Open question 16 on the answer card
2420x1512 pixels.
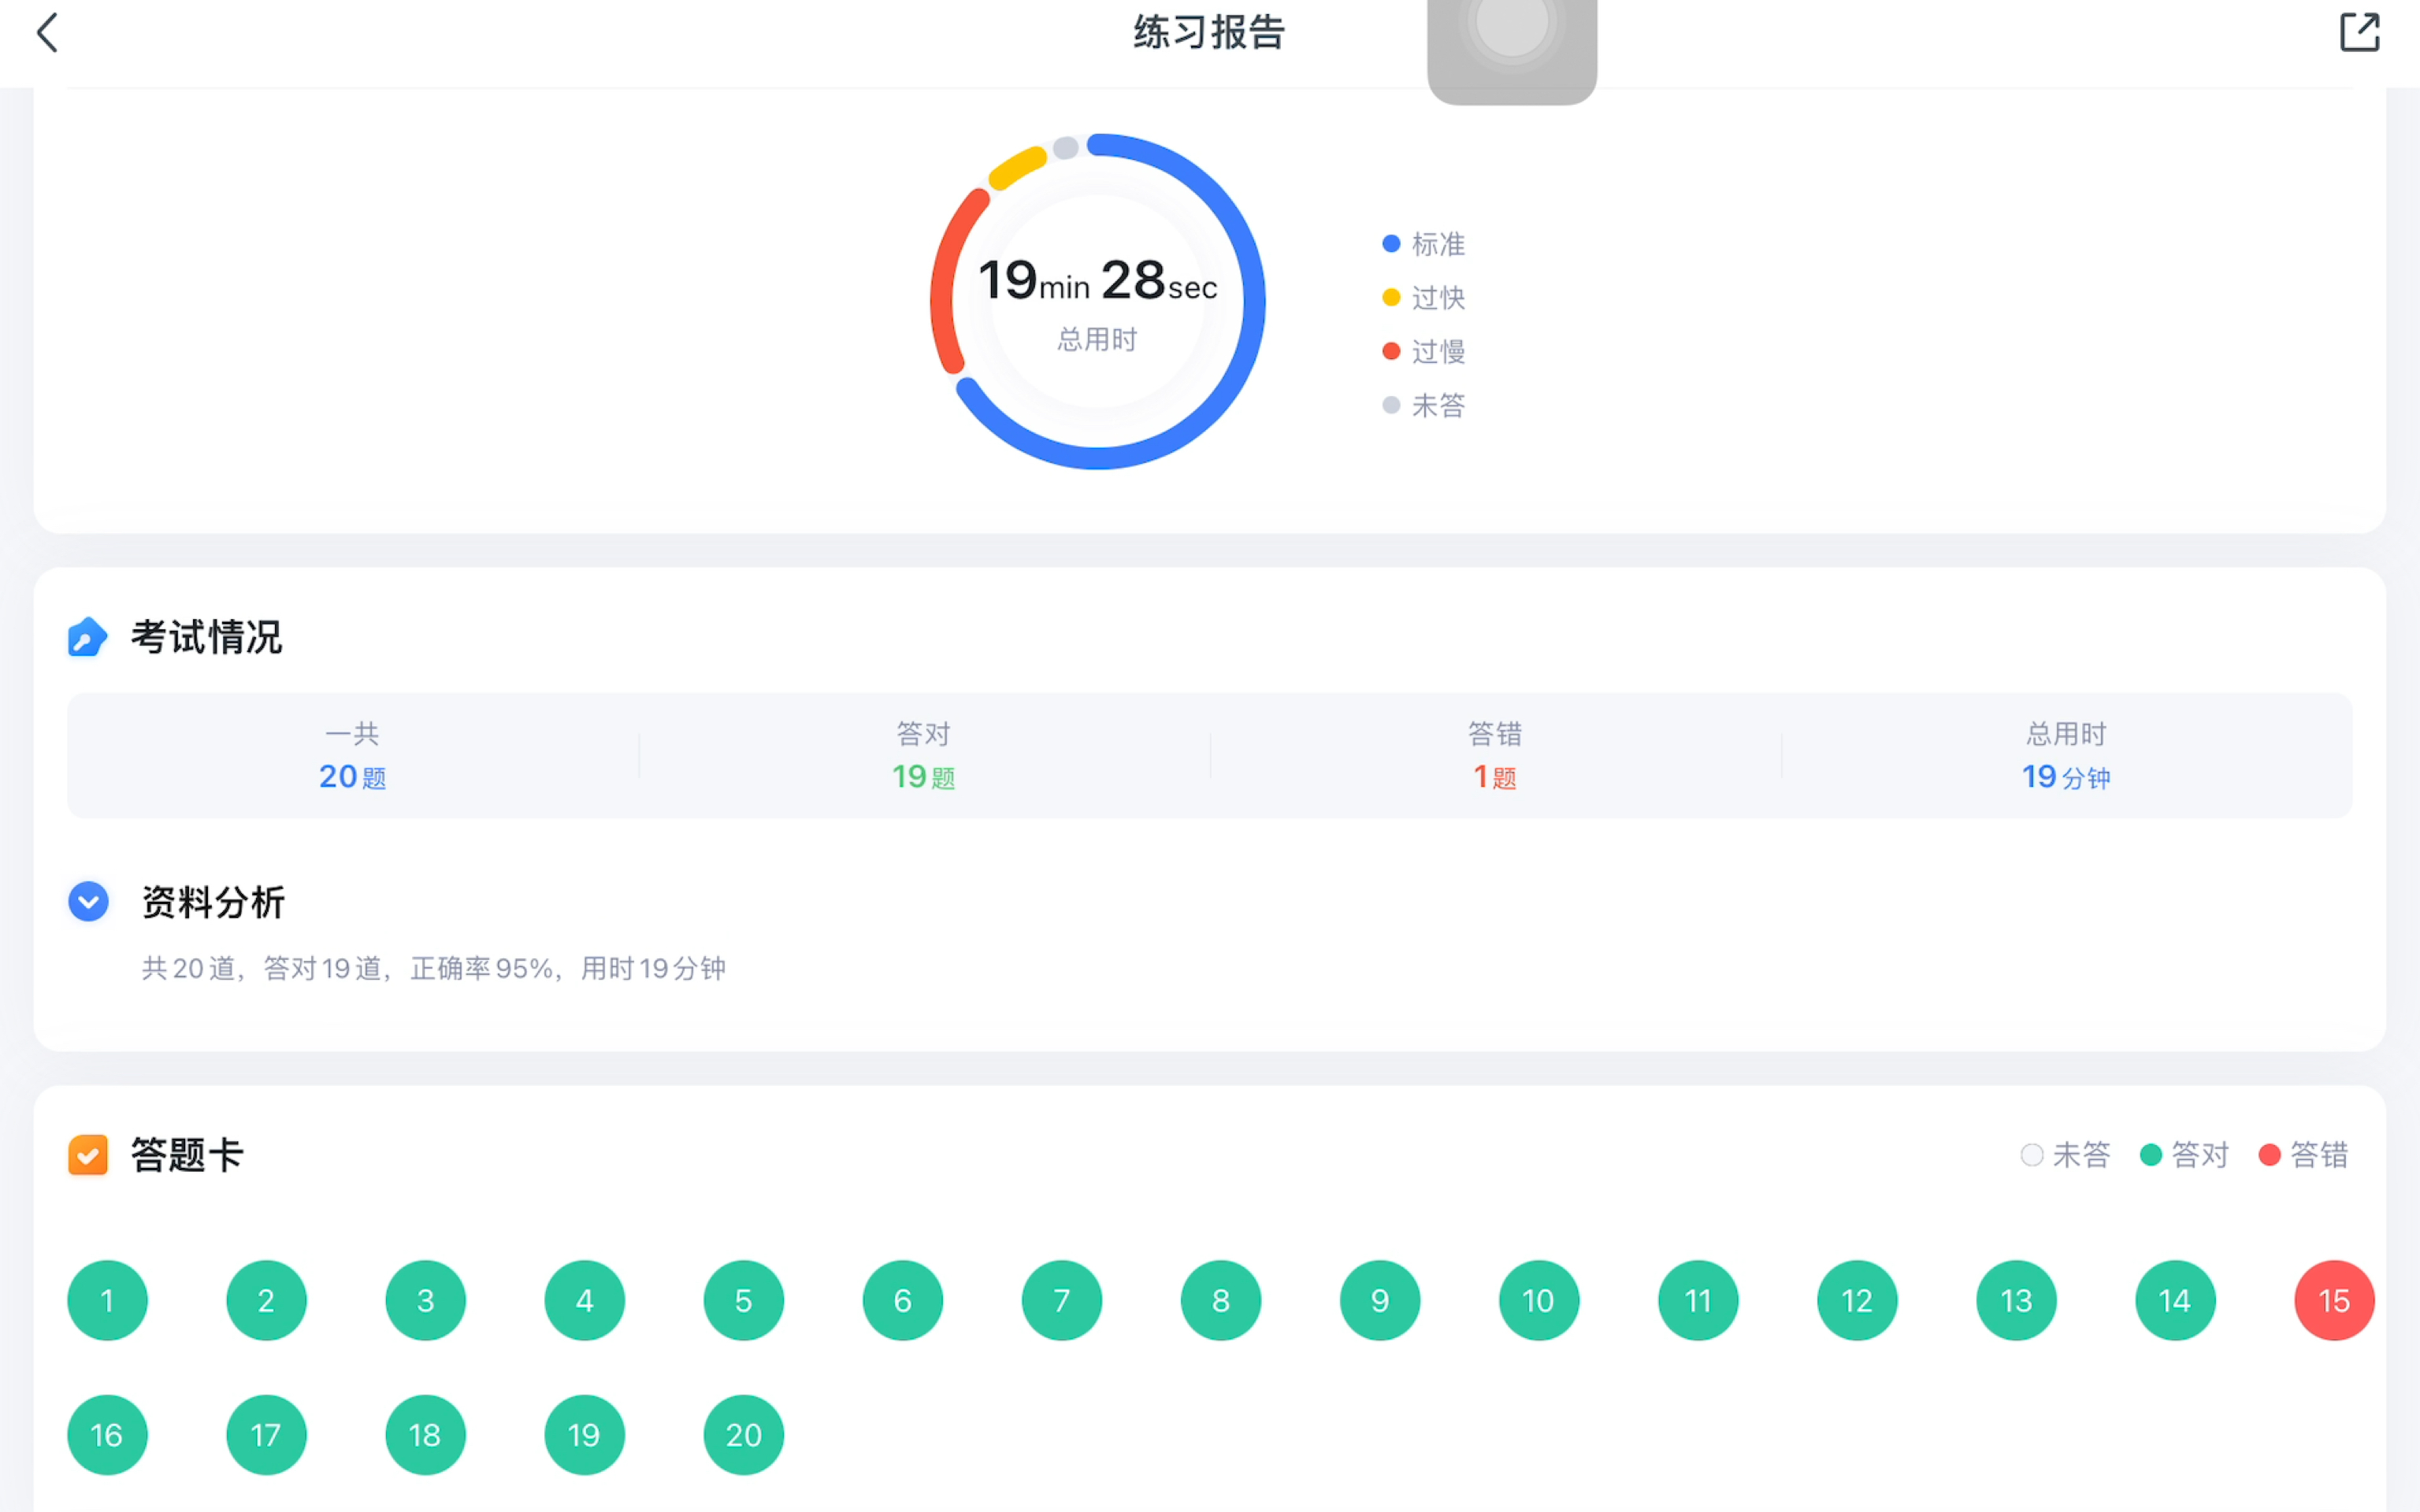pyautogui.click(x=107, y=1434)
